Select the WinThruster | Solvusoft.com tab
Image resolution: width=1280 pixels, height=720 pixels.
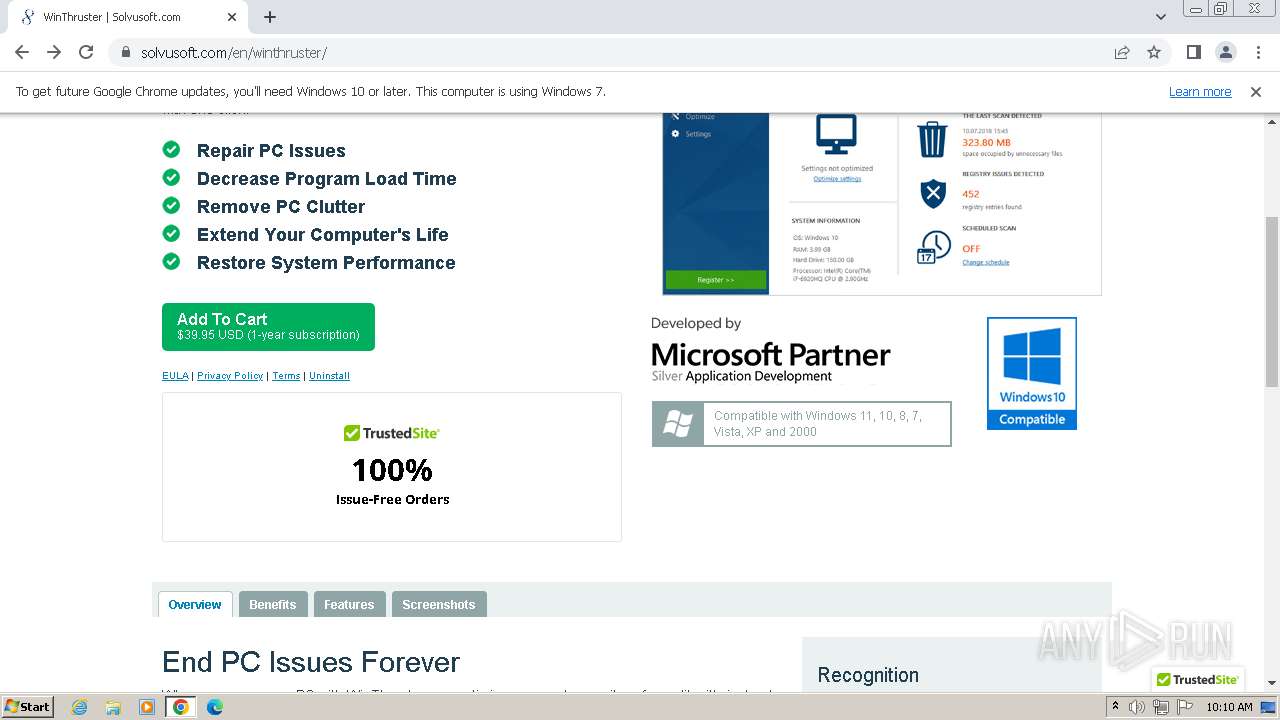pos(128,17)
